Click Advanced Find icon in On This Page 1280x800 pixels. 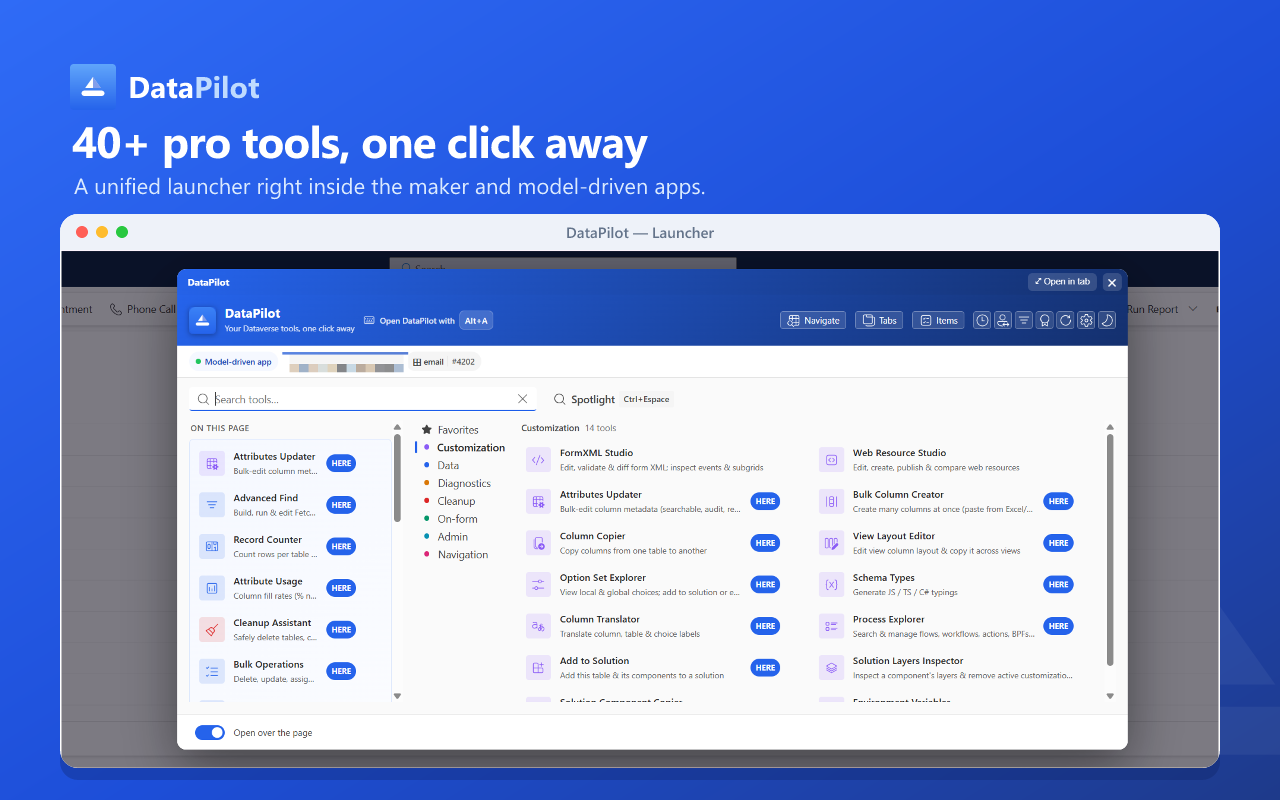(x=212, y=505)
